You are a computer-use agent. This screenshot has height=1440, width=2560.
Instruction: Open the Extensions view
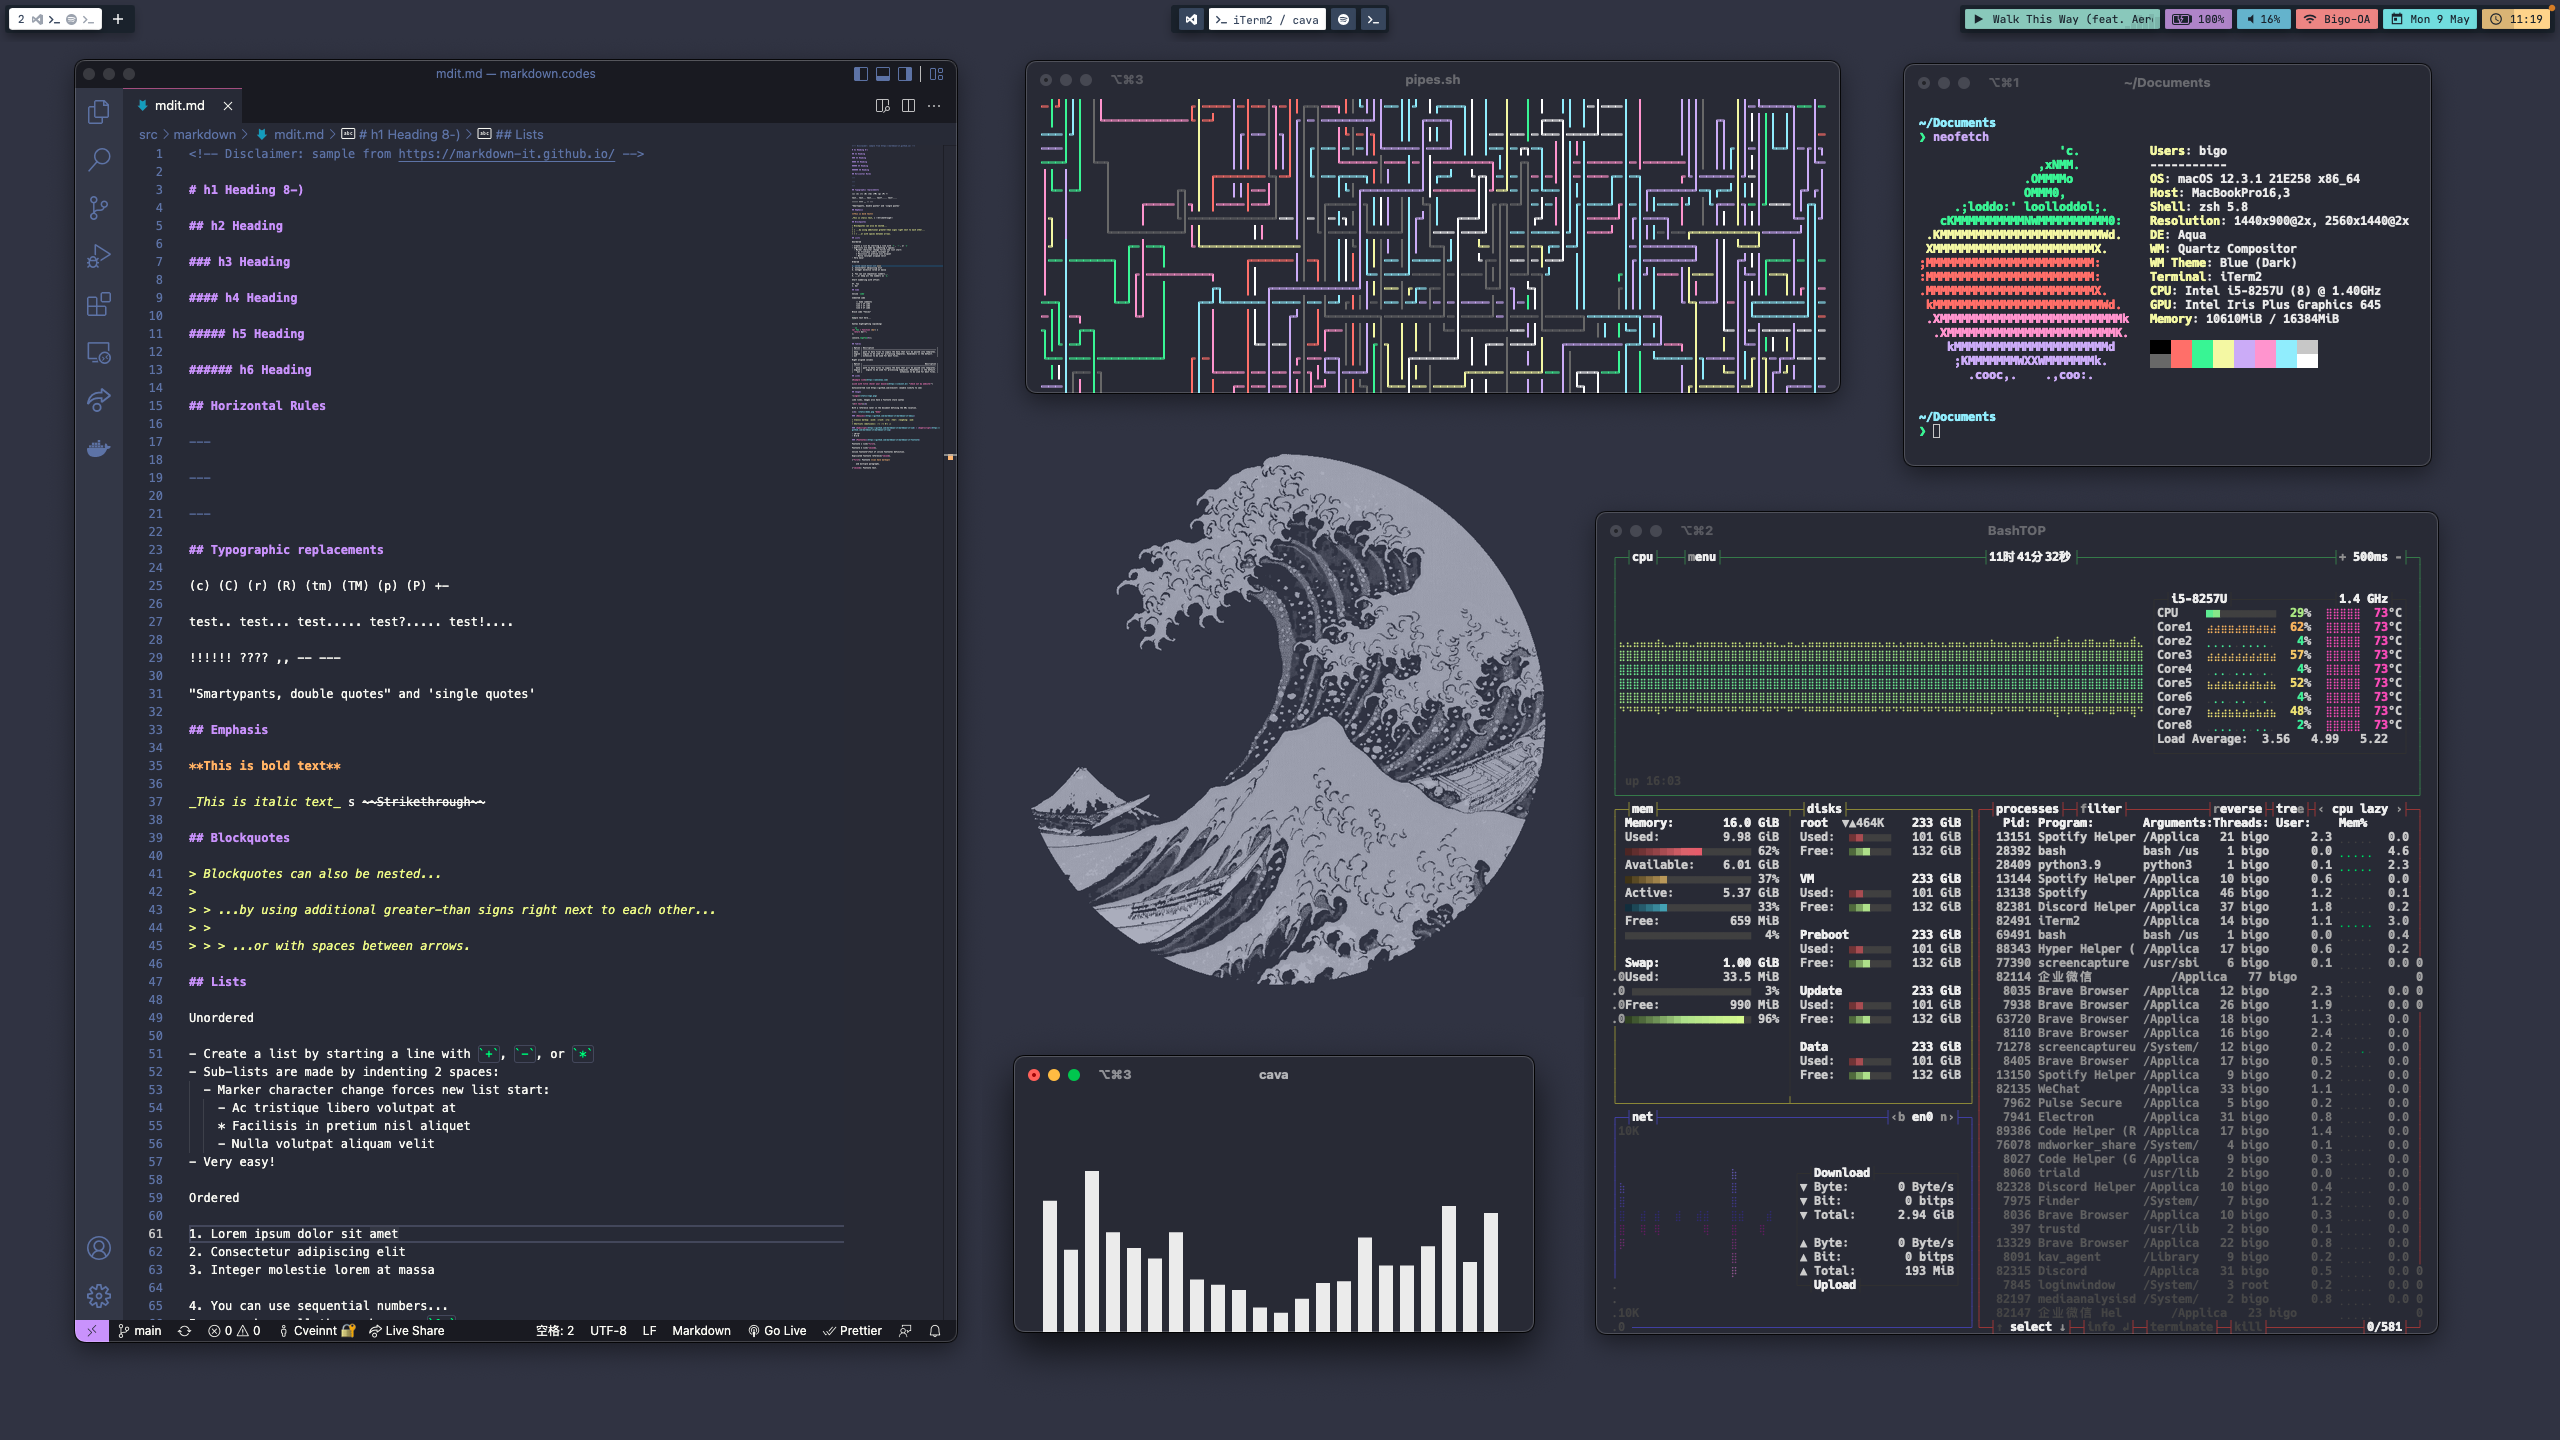(x=98, y=304)
